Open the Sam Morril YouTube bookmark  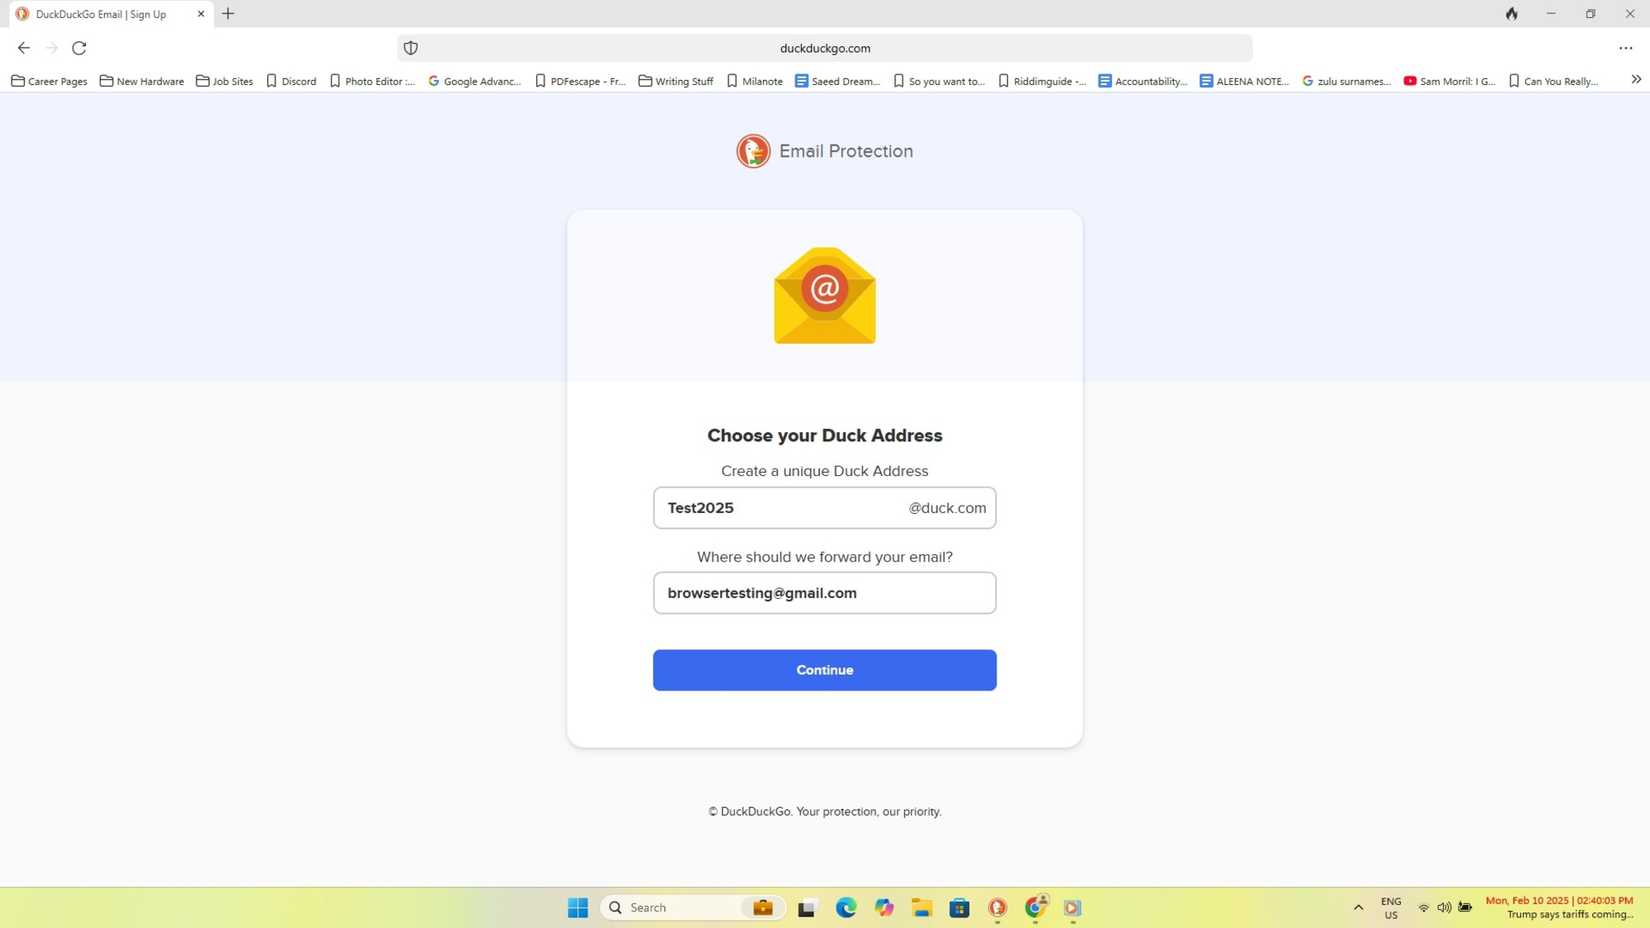[x=1447, y=81]
